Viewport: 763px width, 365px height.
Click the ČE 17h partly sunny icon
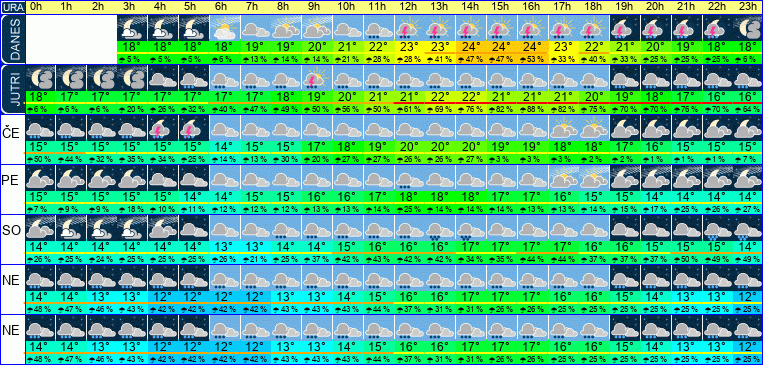(x=563, y=128)
